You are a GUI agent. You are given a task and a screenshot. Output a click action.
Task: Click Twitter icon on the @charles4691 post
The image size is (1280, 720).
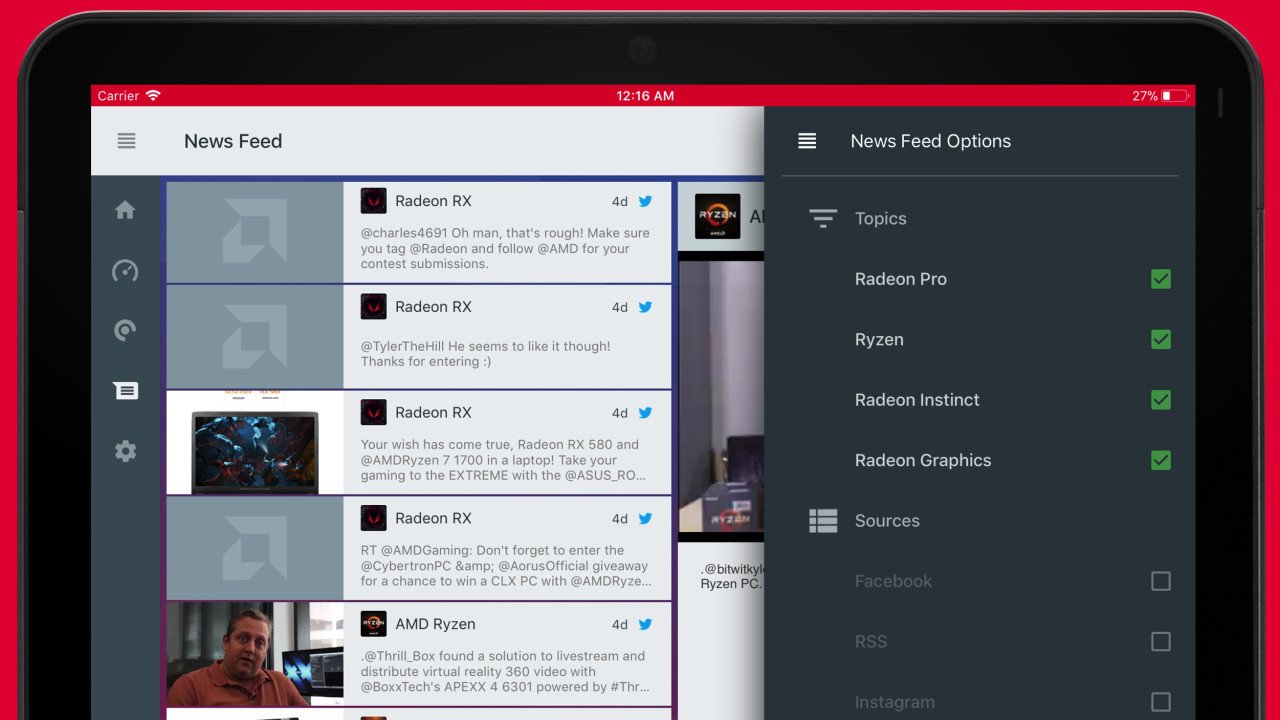[645, 201]
